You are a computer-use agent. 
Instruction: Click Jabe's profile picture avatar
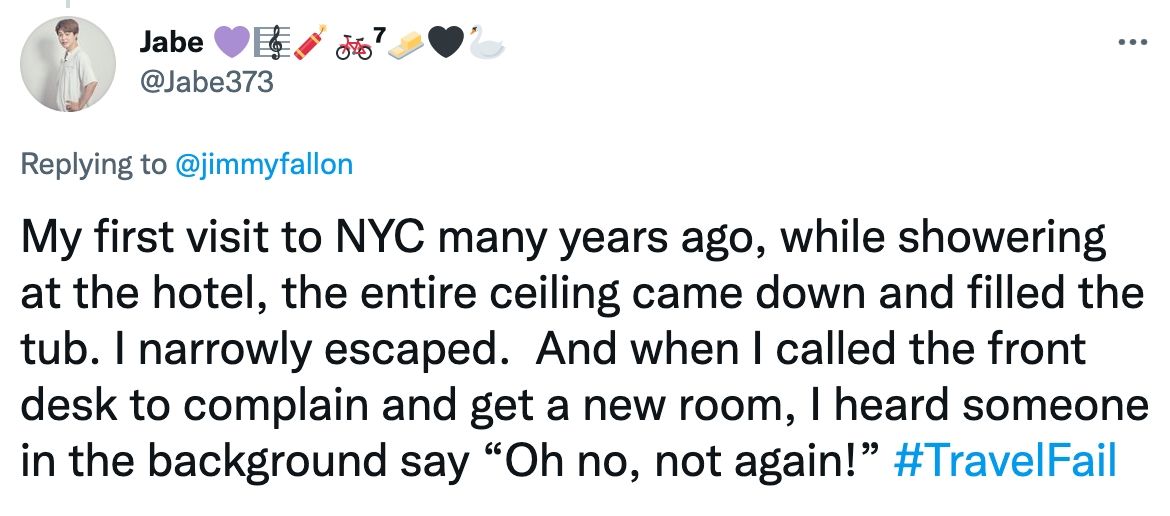68,63
